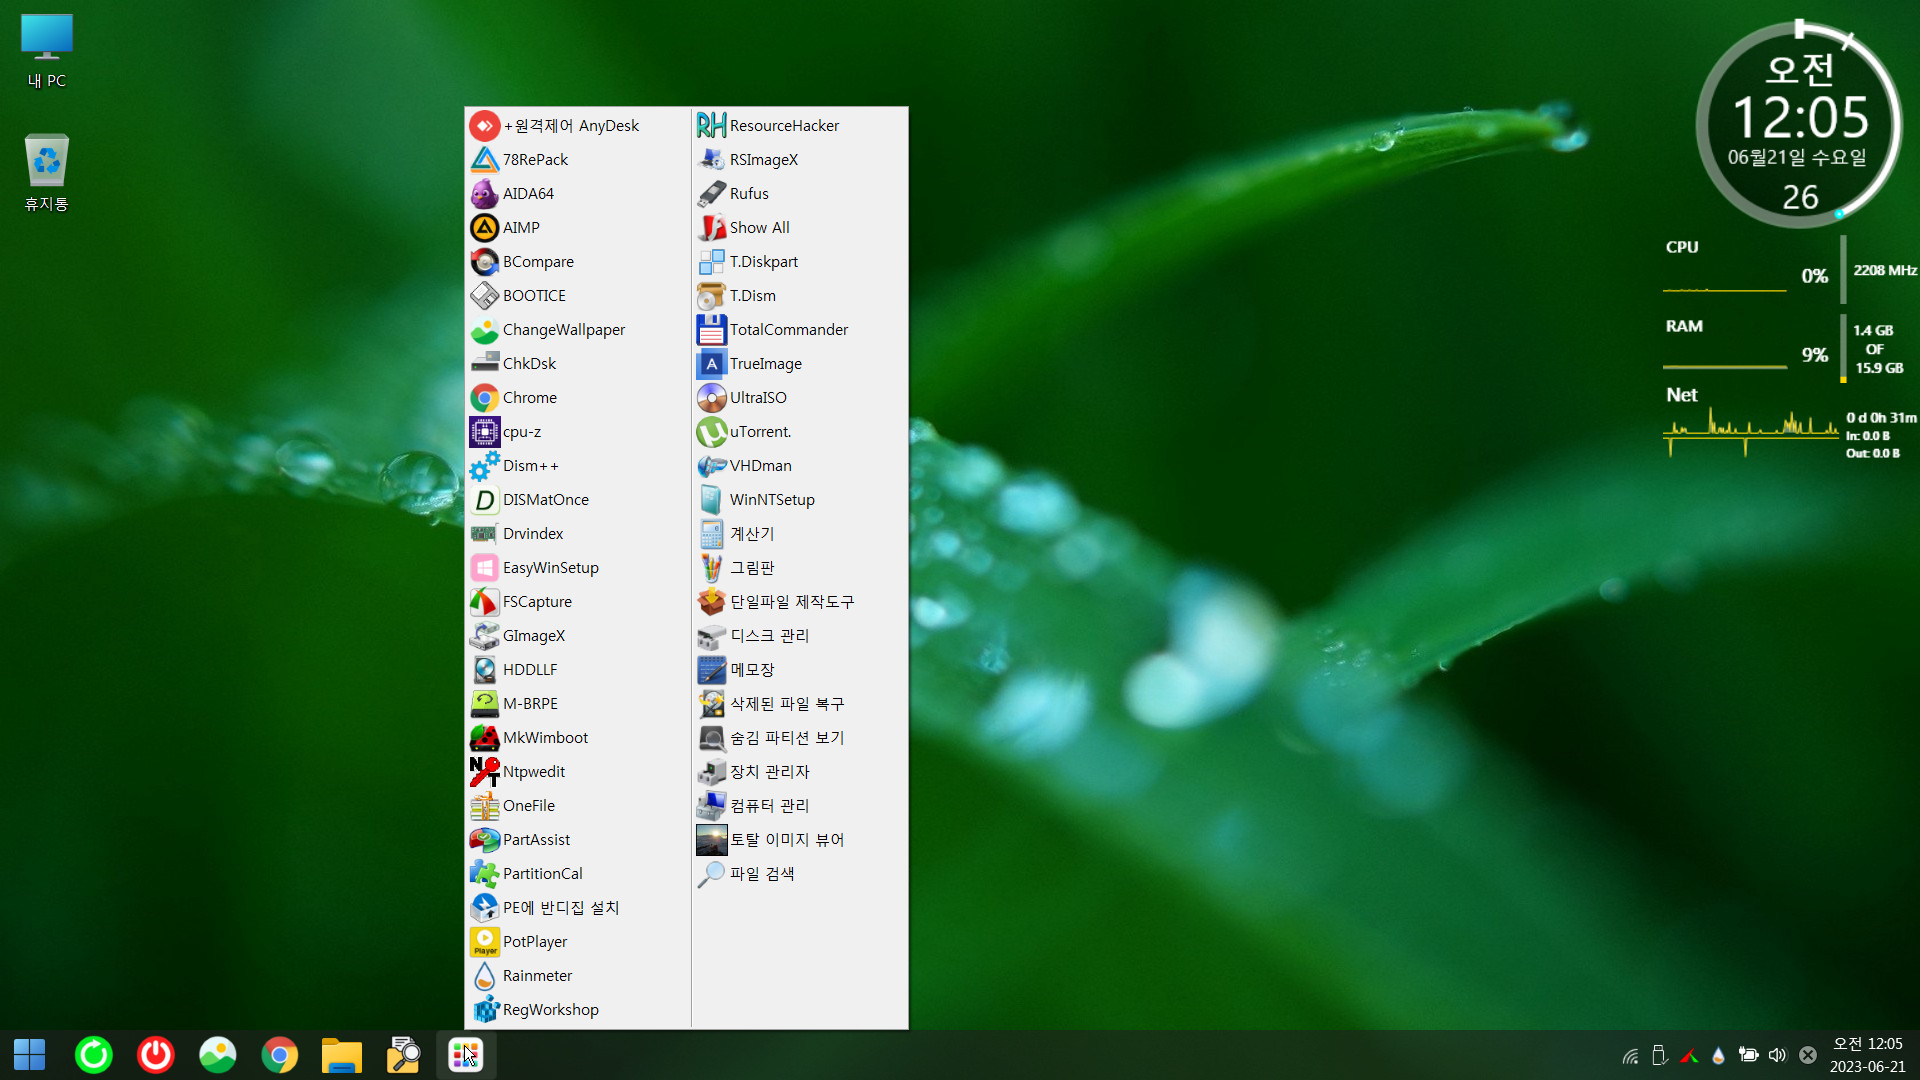Screen dimensions: 1920x1080
Task: Launch the Rufus USB icon
Action: [712, 194]
